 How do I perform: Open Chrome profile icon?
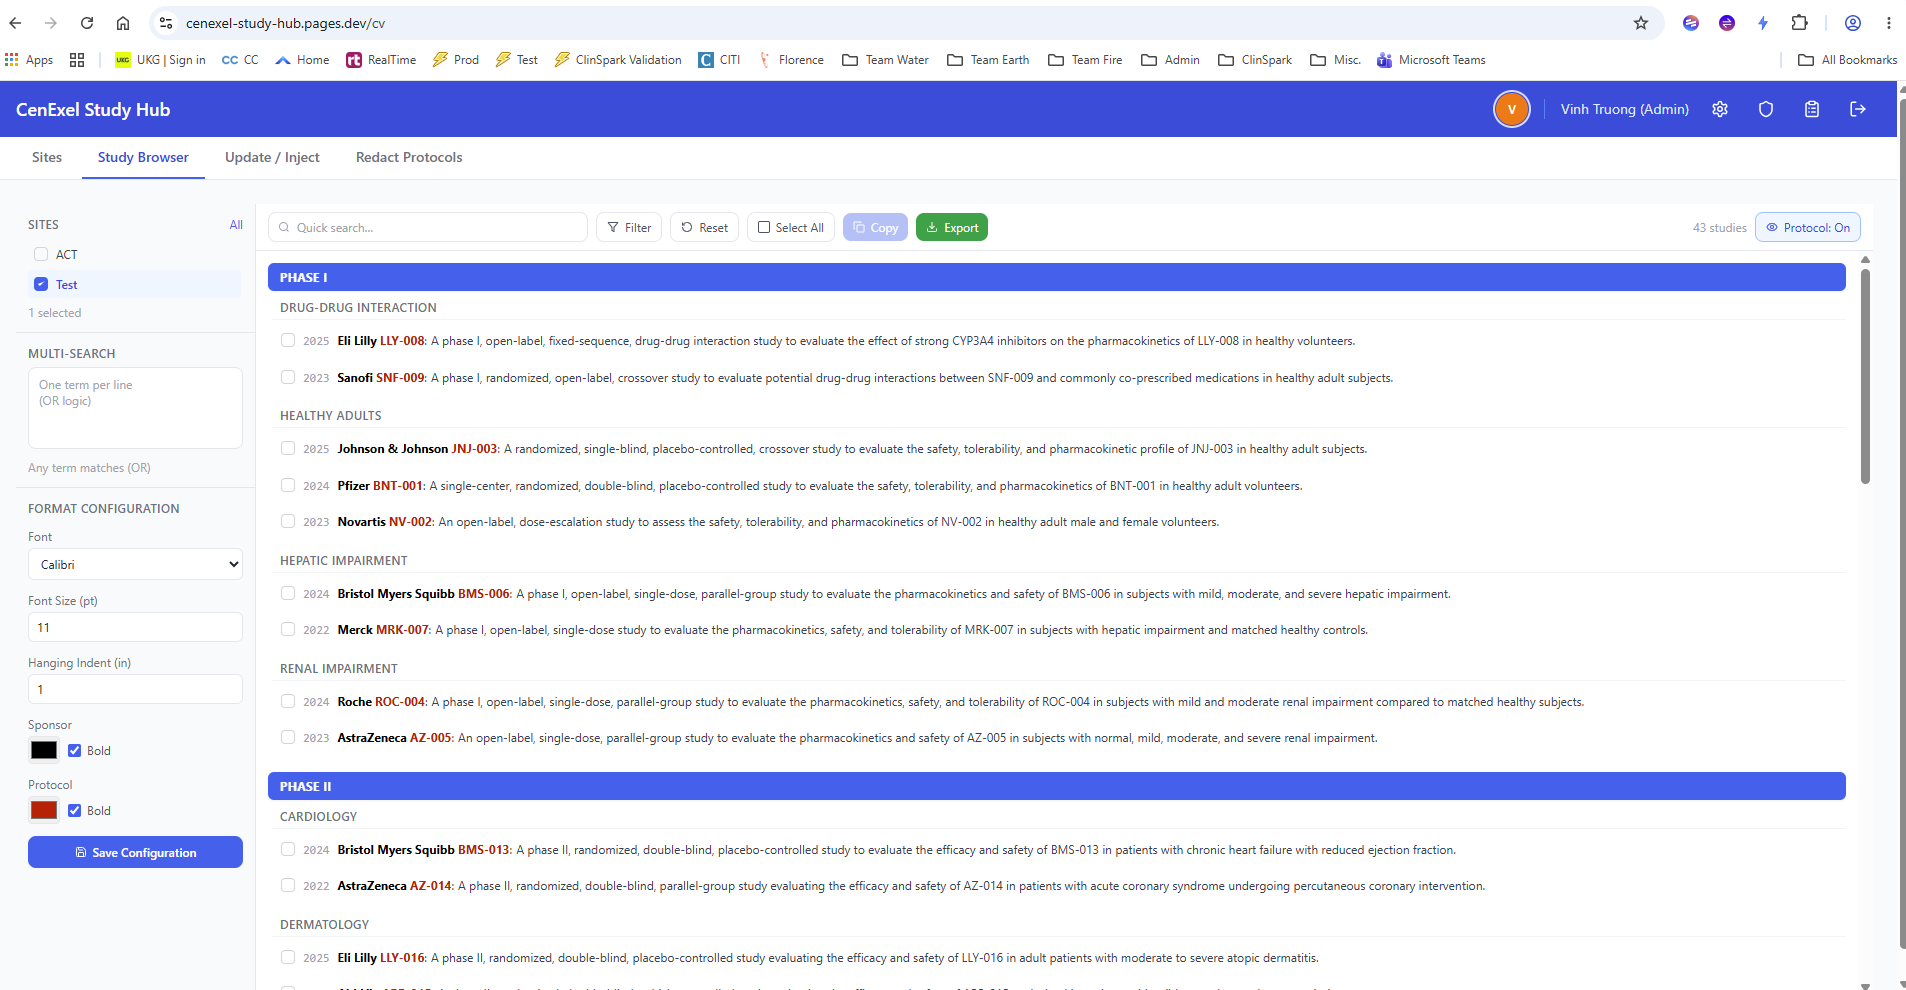1853,23
